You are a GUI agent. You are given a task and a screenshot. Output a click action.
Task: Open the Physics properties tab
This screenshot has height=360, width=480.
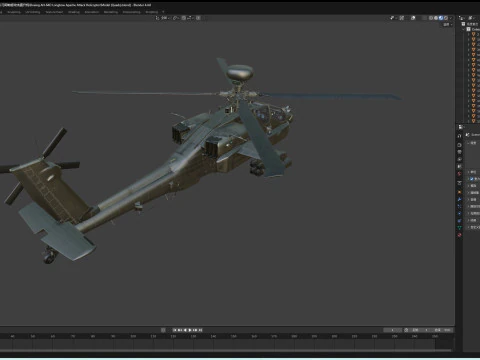tap(459, 213)
